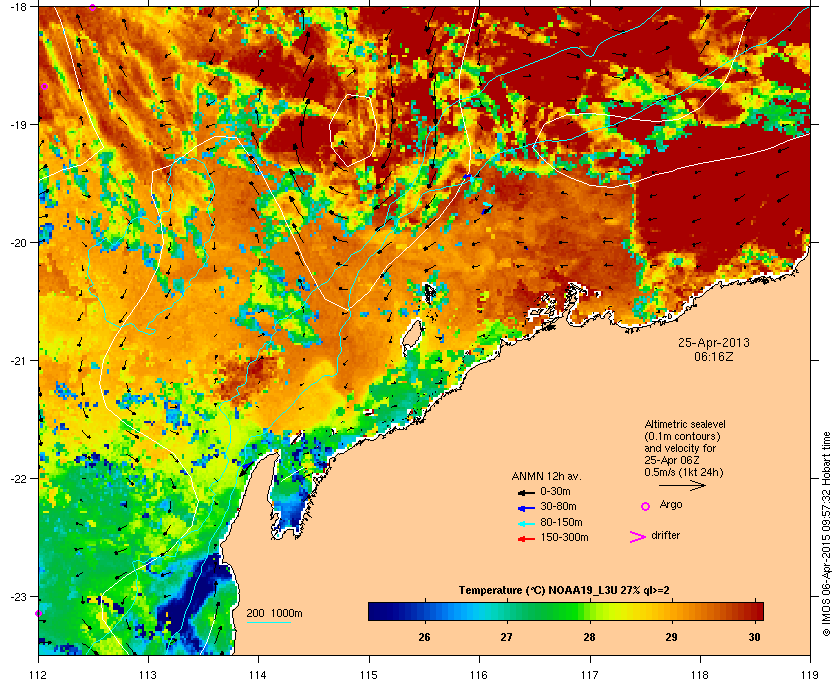Click the '200 1000m' depth contour label
This screenshot has height=680, width=840.
(274, 614)
